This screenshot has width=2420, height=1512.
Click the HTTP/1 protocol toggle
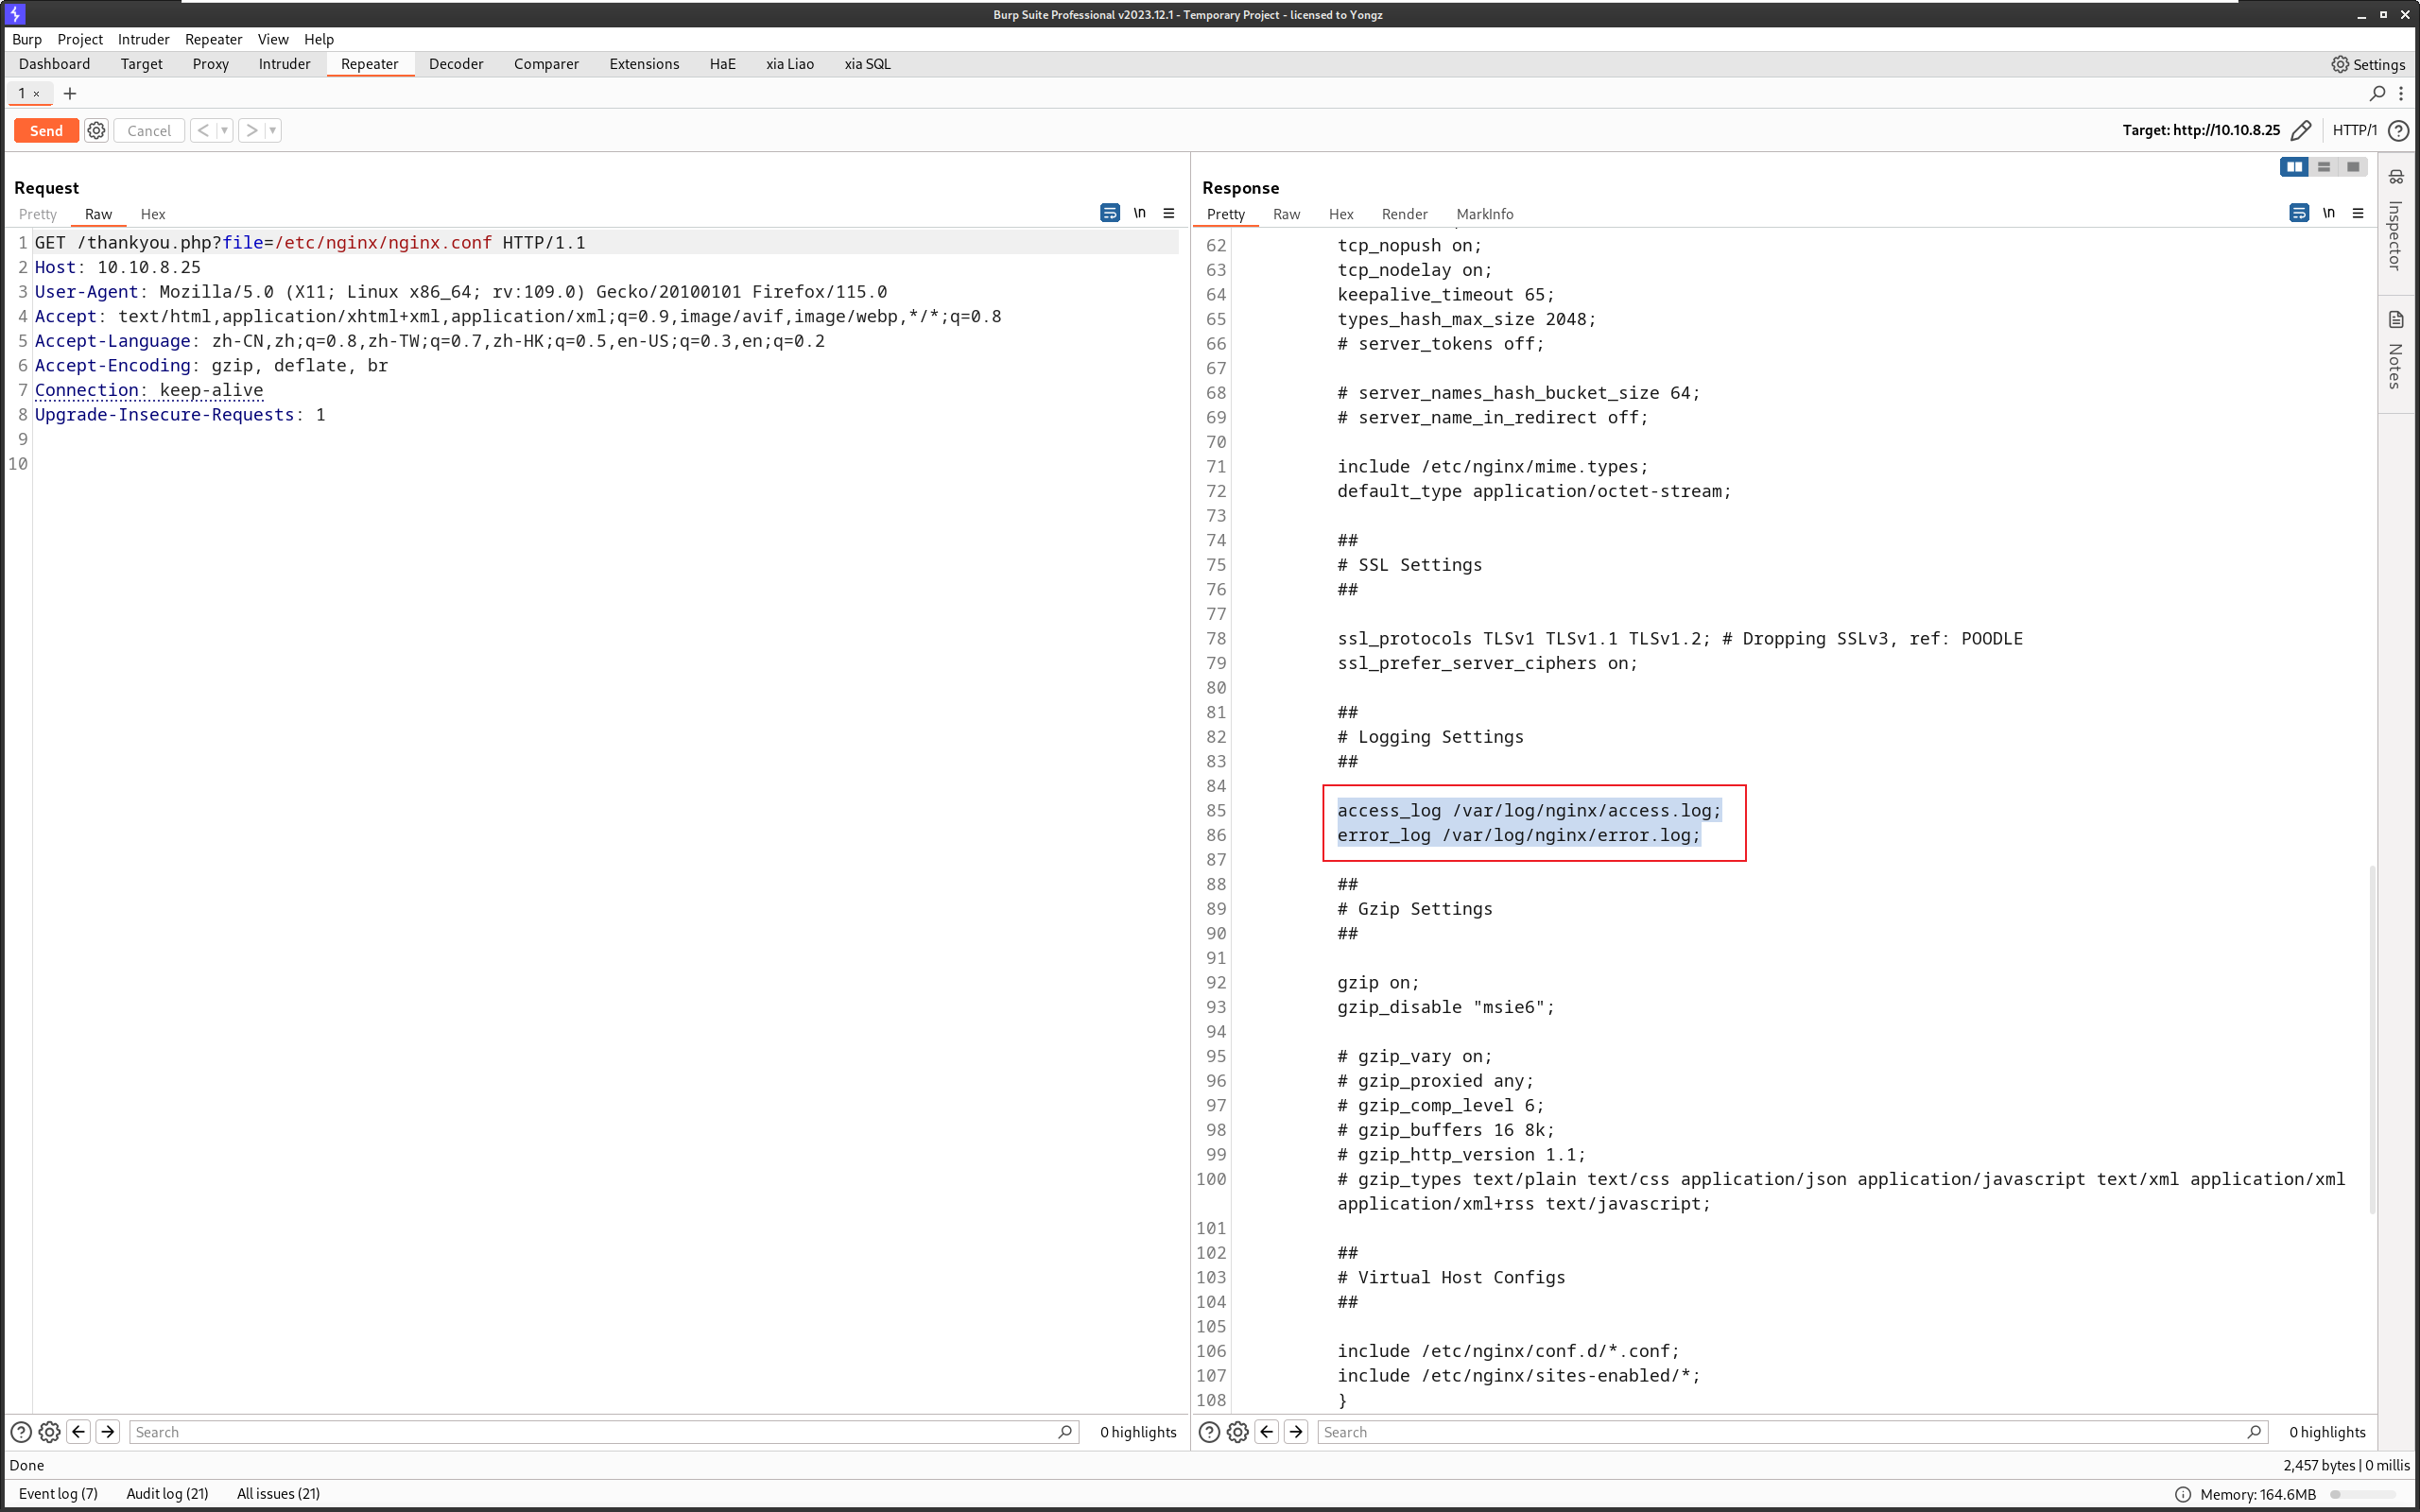tap(2354, 131)
